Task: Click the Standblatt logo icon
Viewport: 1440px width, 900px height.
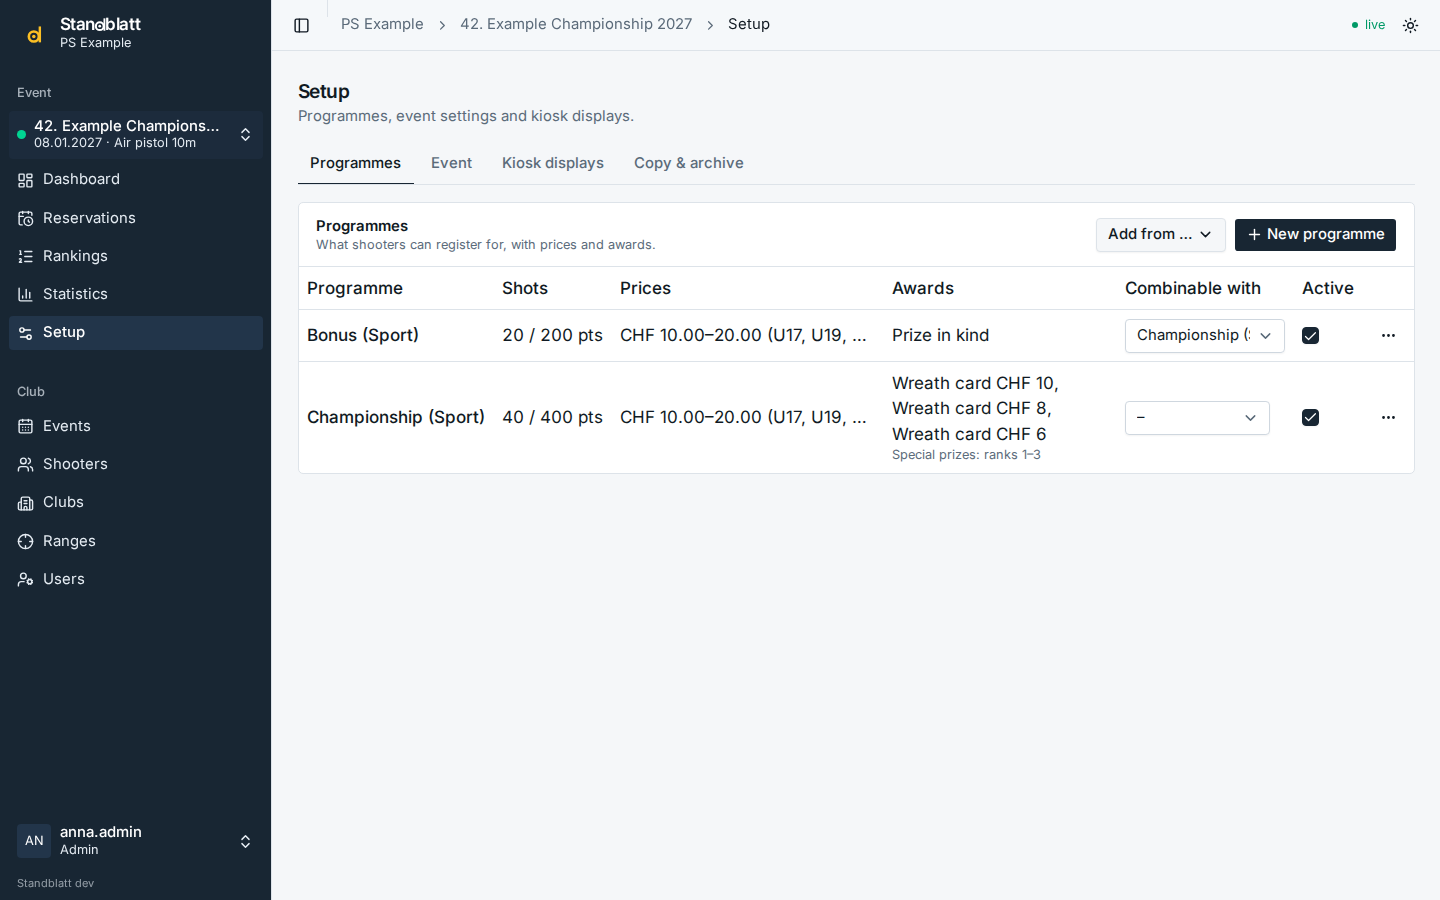Action: point(34,34)
